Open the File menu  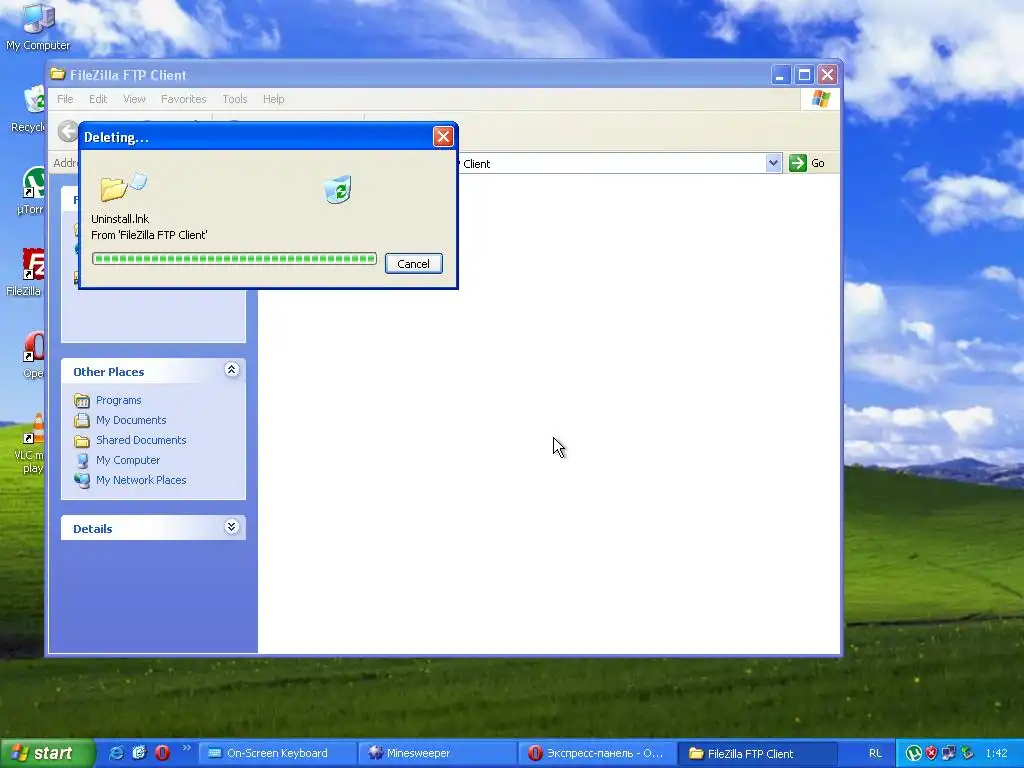(x=65, y=99)
